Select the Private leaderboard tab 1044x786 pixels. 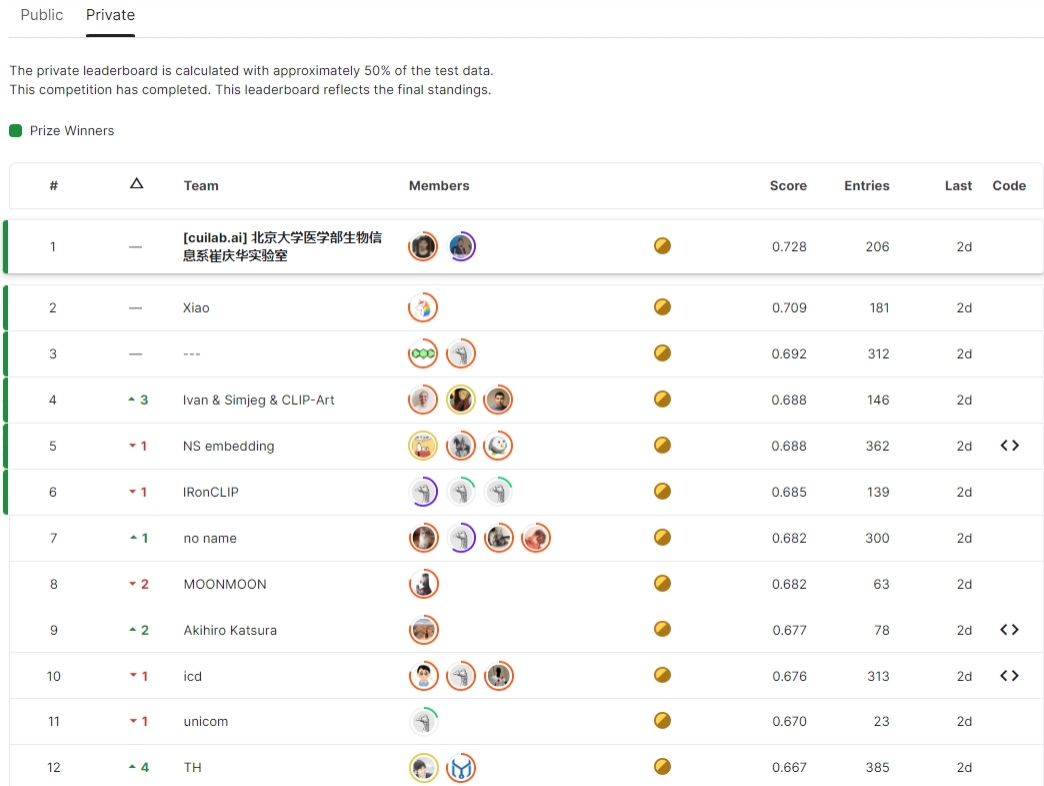coord(110,15)
